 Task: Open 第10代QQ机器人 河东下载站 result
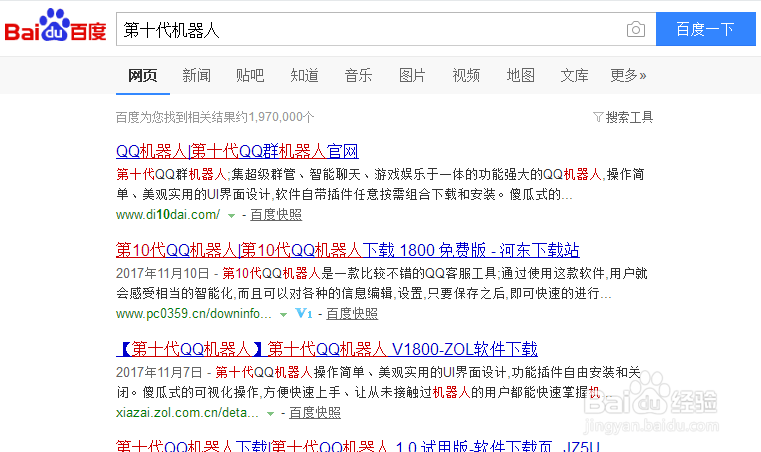pyautogui.click(x=347, y=250)
